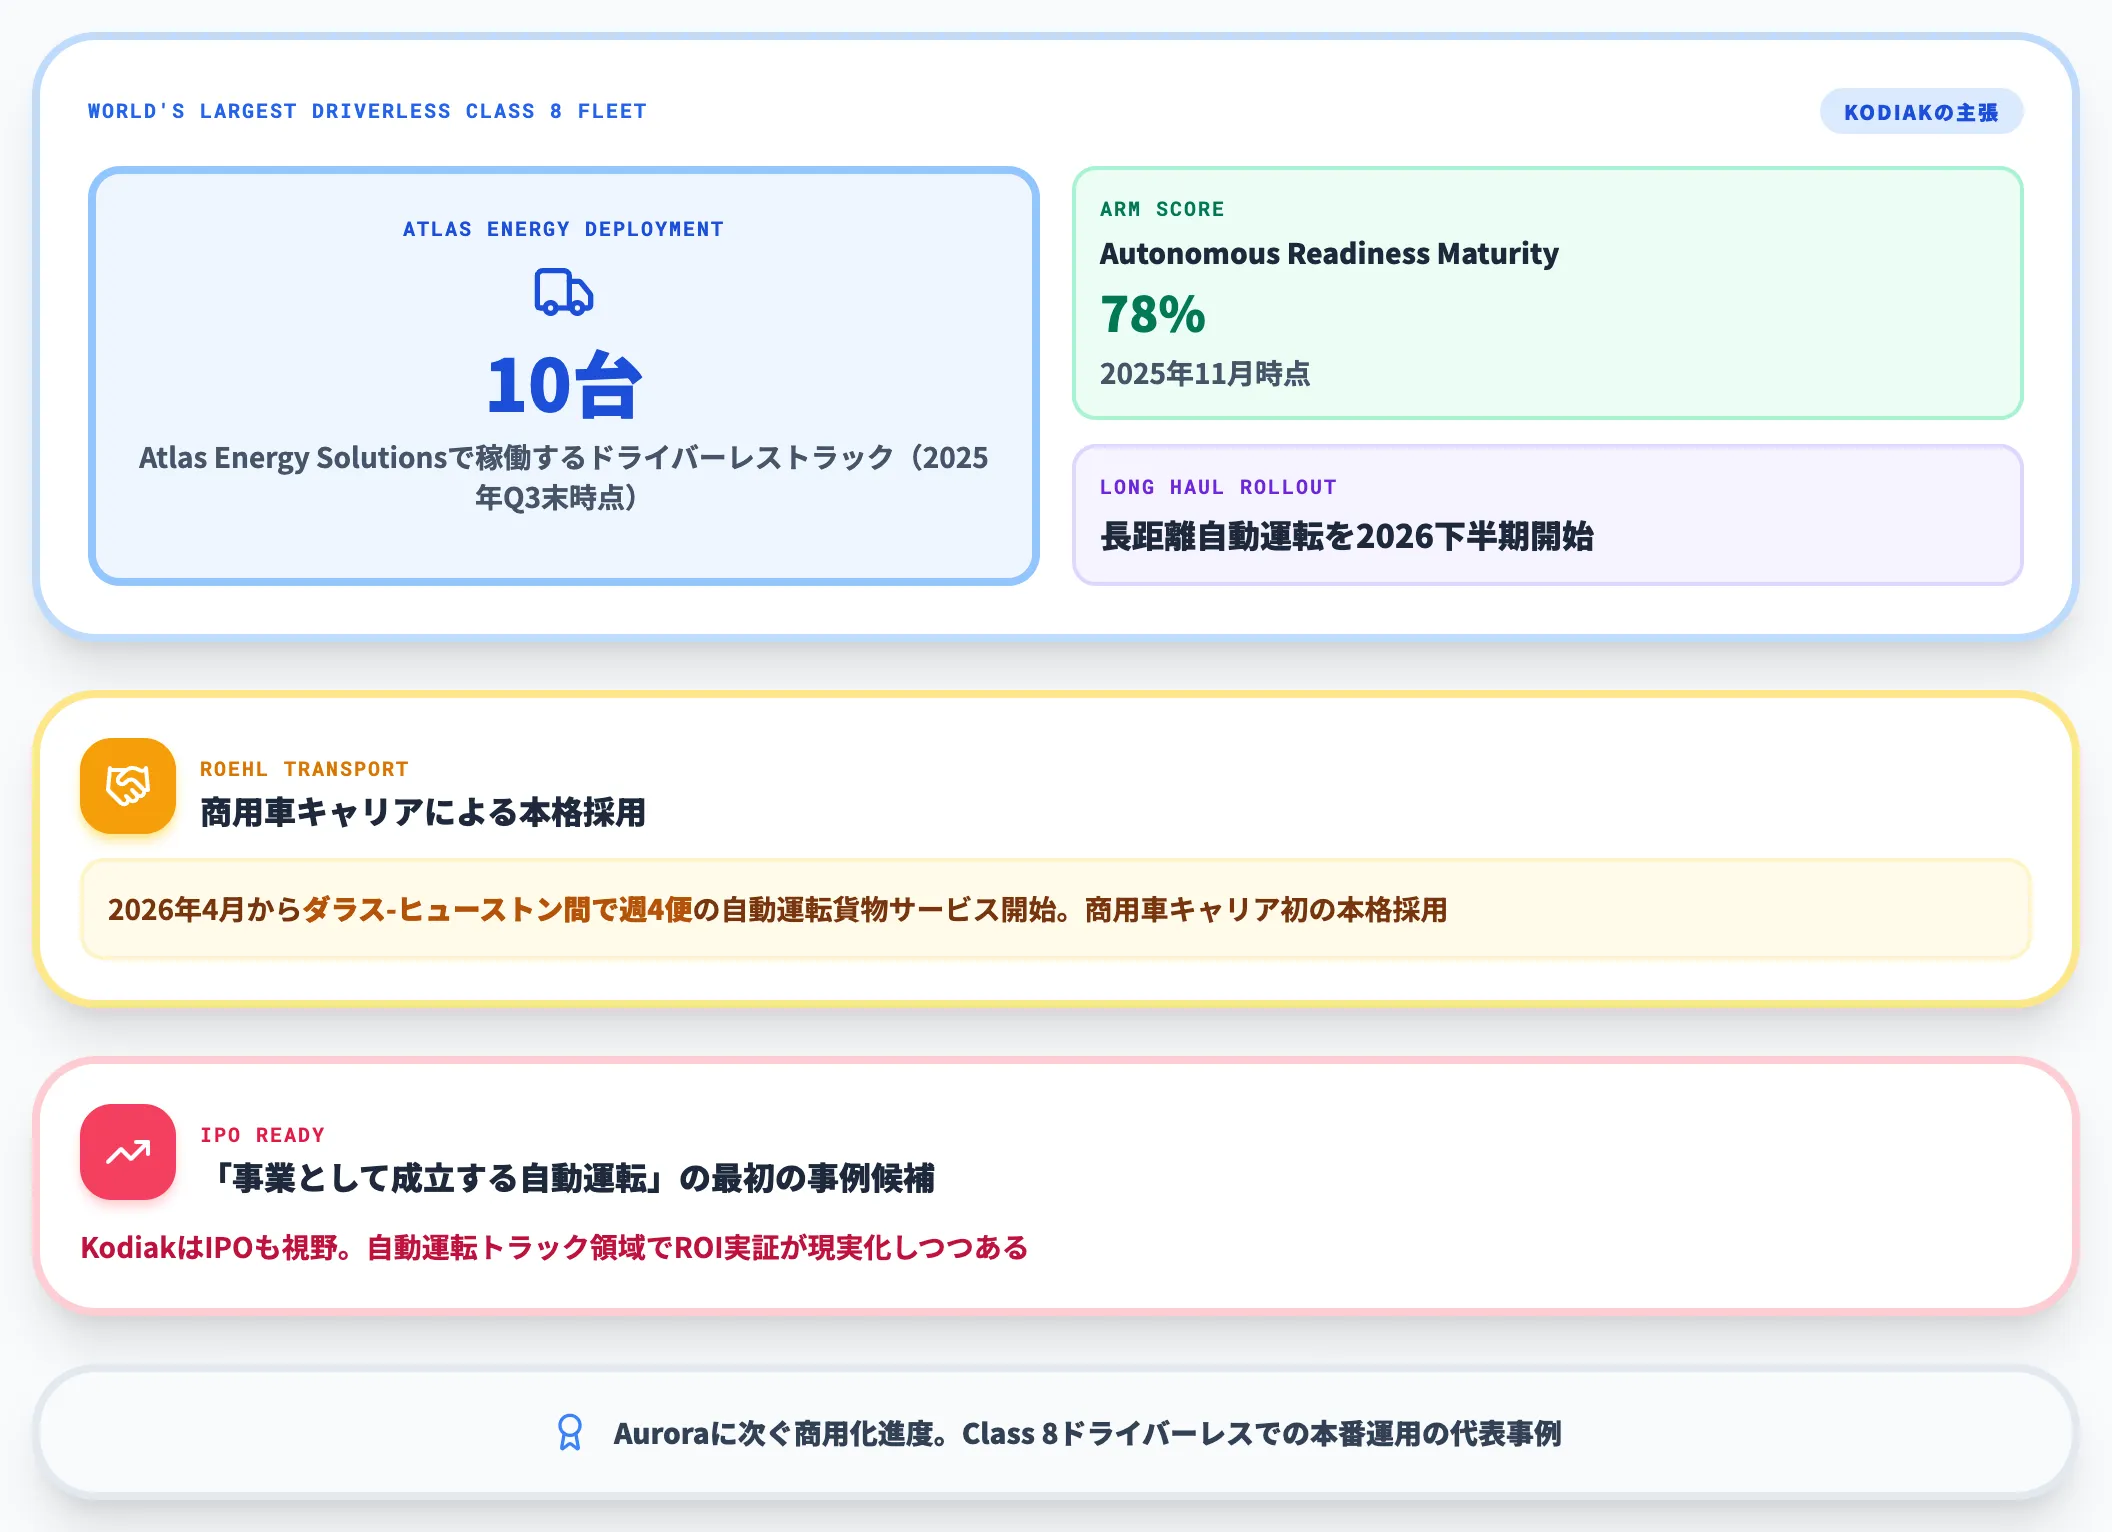The width and height of the screenshot is (2112, 1532).
Task: Click the award ribbon icon before Aurora text
Action: click(x=570, y=1433)
